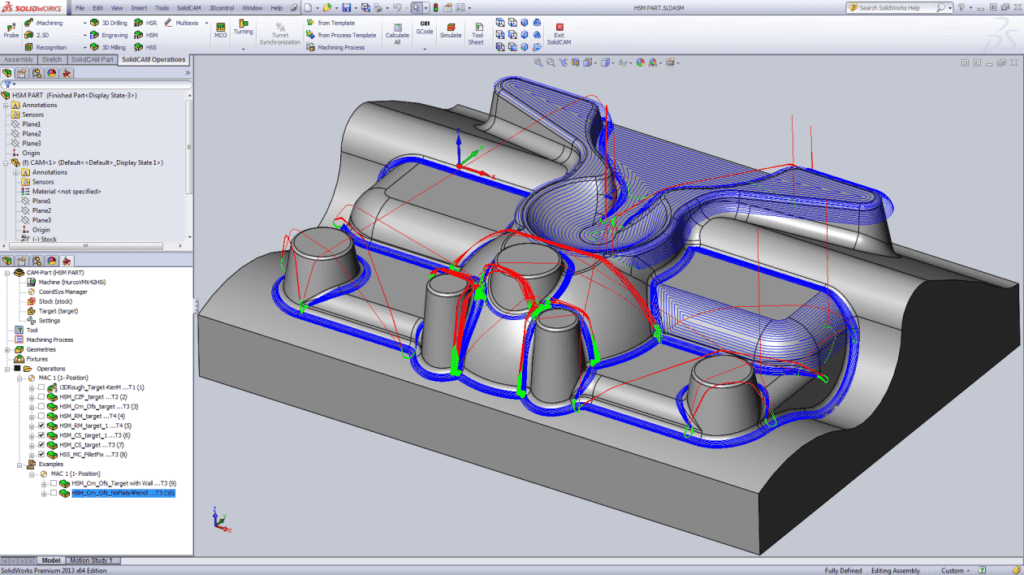The height and width of the screenshot is (575, 1024).
Task: Select the Probe tool icon
Action: pos(11,28)
